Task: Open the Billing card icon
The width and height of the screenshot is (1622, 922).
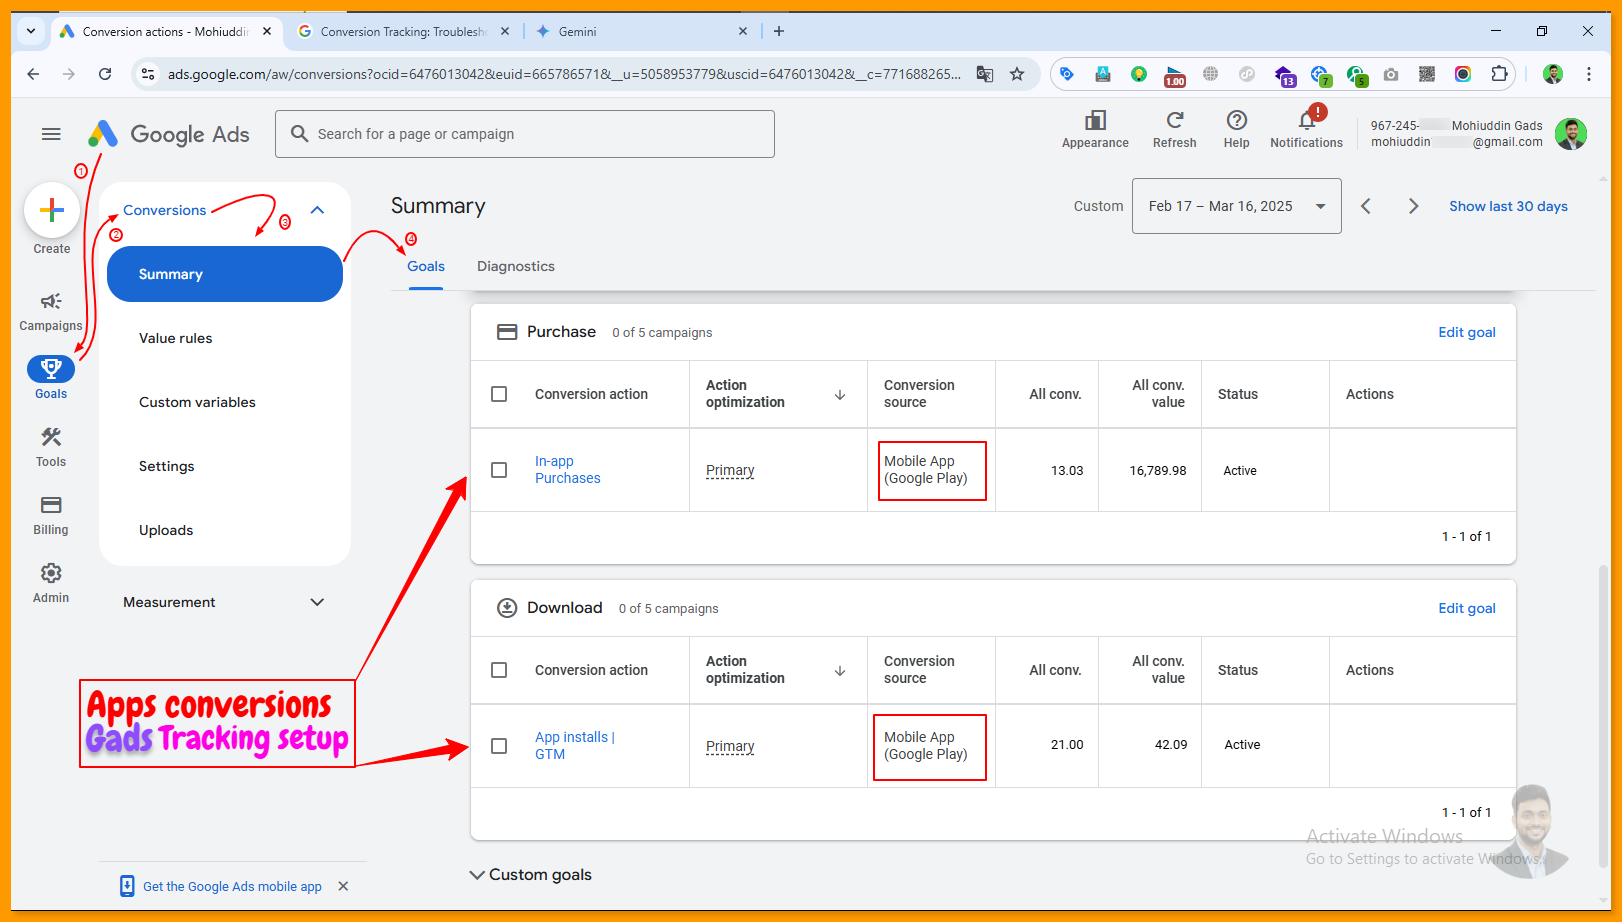Action: [x=51, y=506]
